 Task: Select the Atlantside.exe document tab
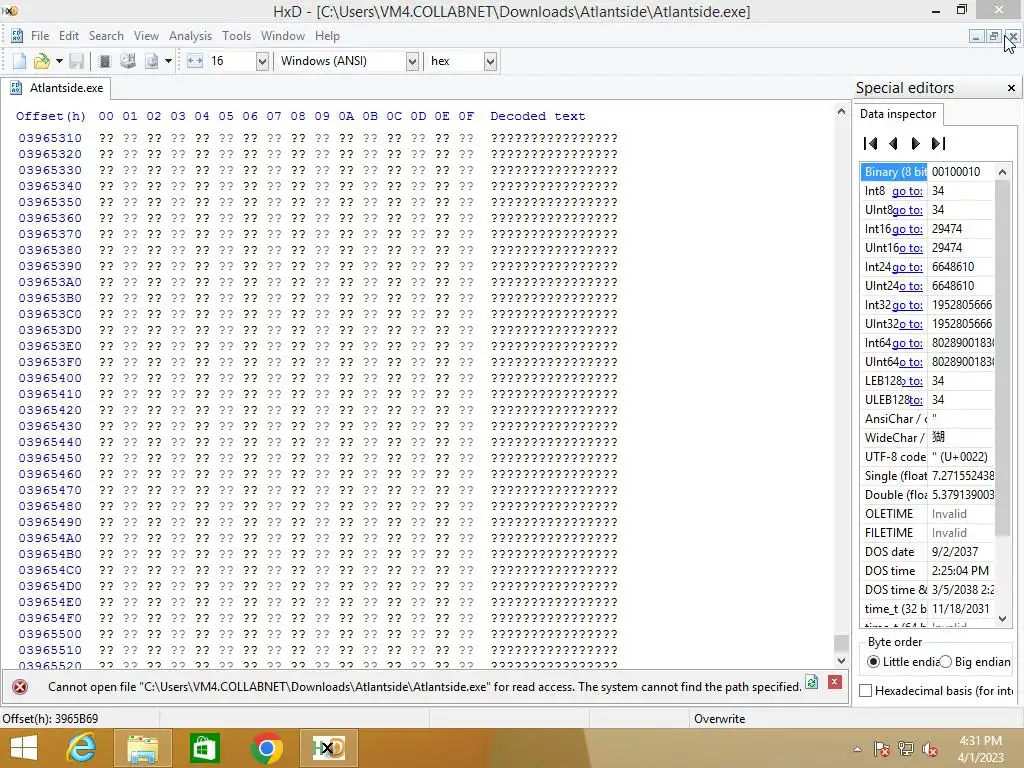tap(57, 88)
